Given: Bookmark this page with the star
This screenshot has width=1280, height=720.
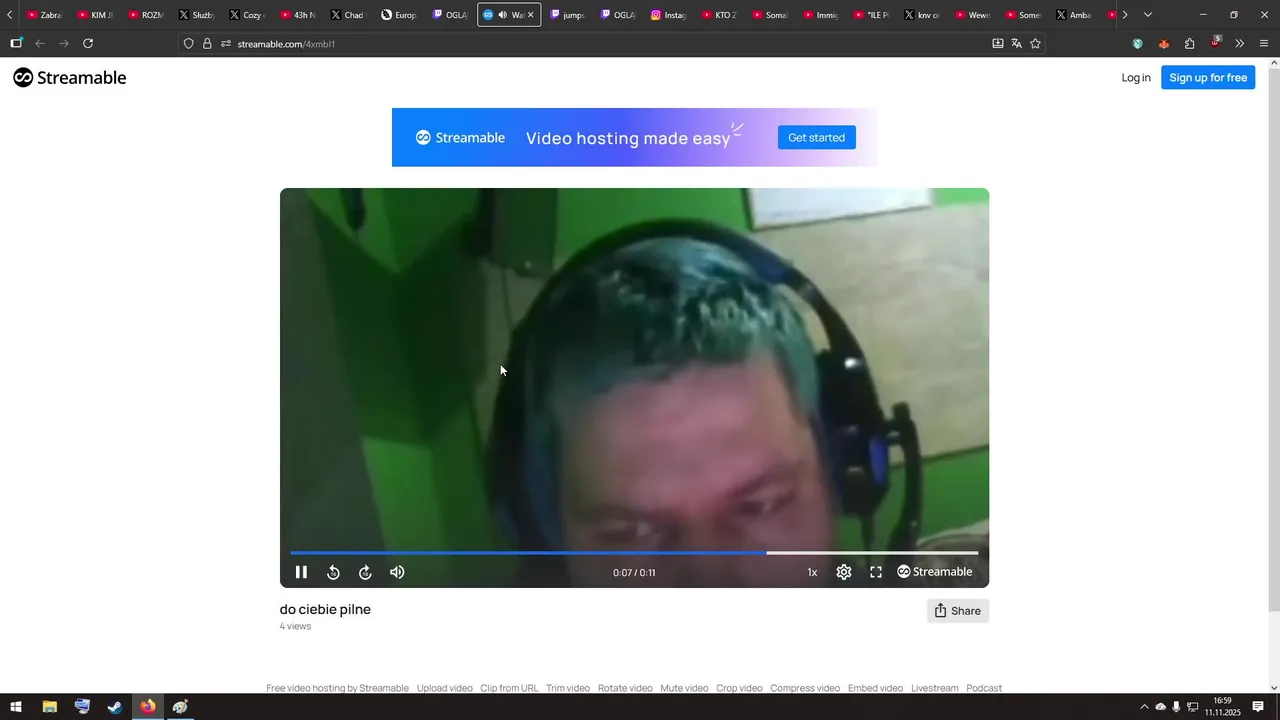Looking at the screenshot, I should pyautogui.click(x=1035, y=44).
